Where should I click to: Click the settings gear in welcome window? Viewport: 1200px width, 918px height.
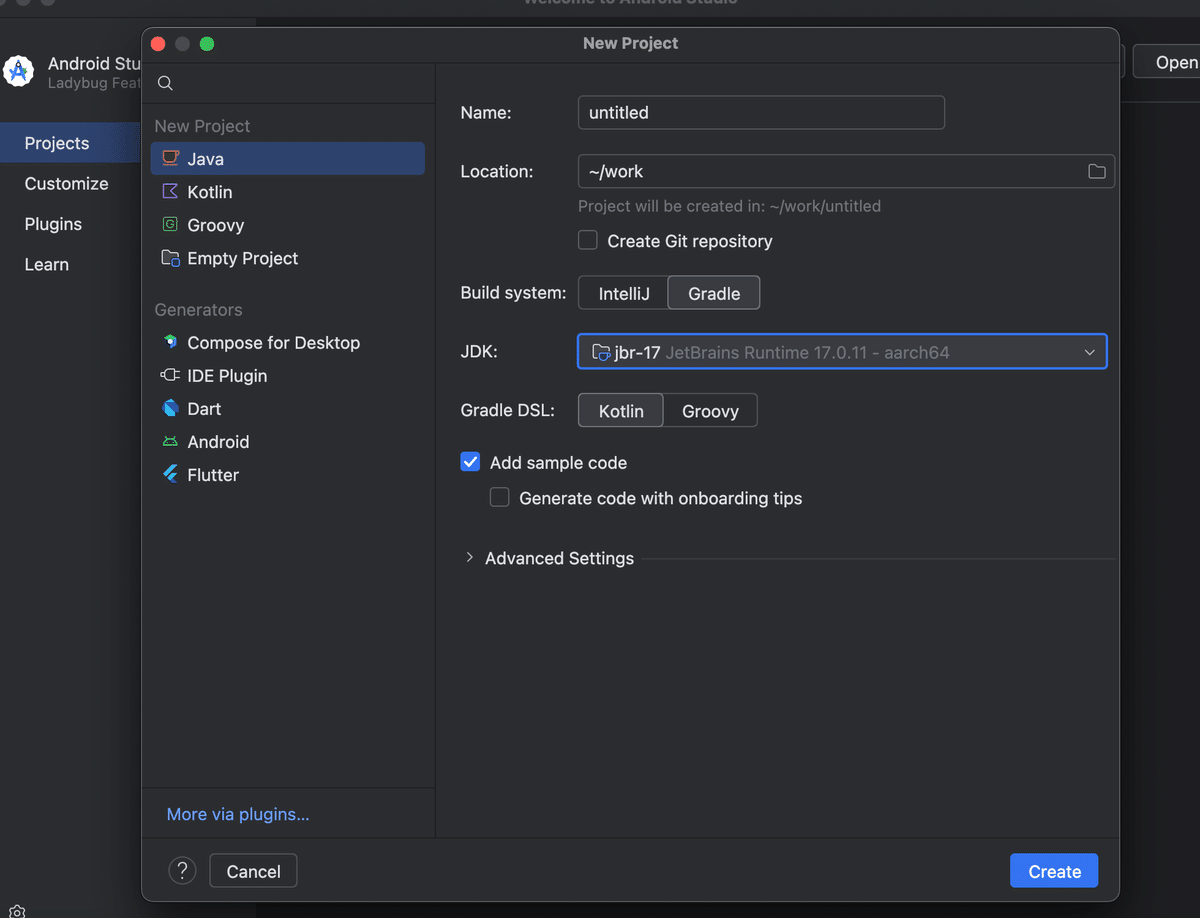pos(17,911)
